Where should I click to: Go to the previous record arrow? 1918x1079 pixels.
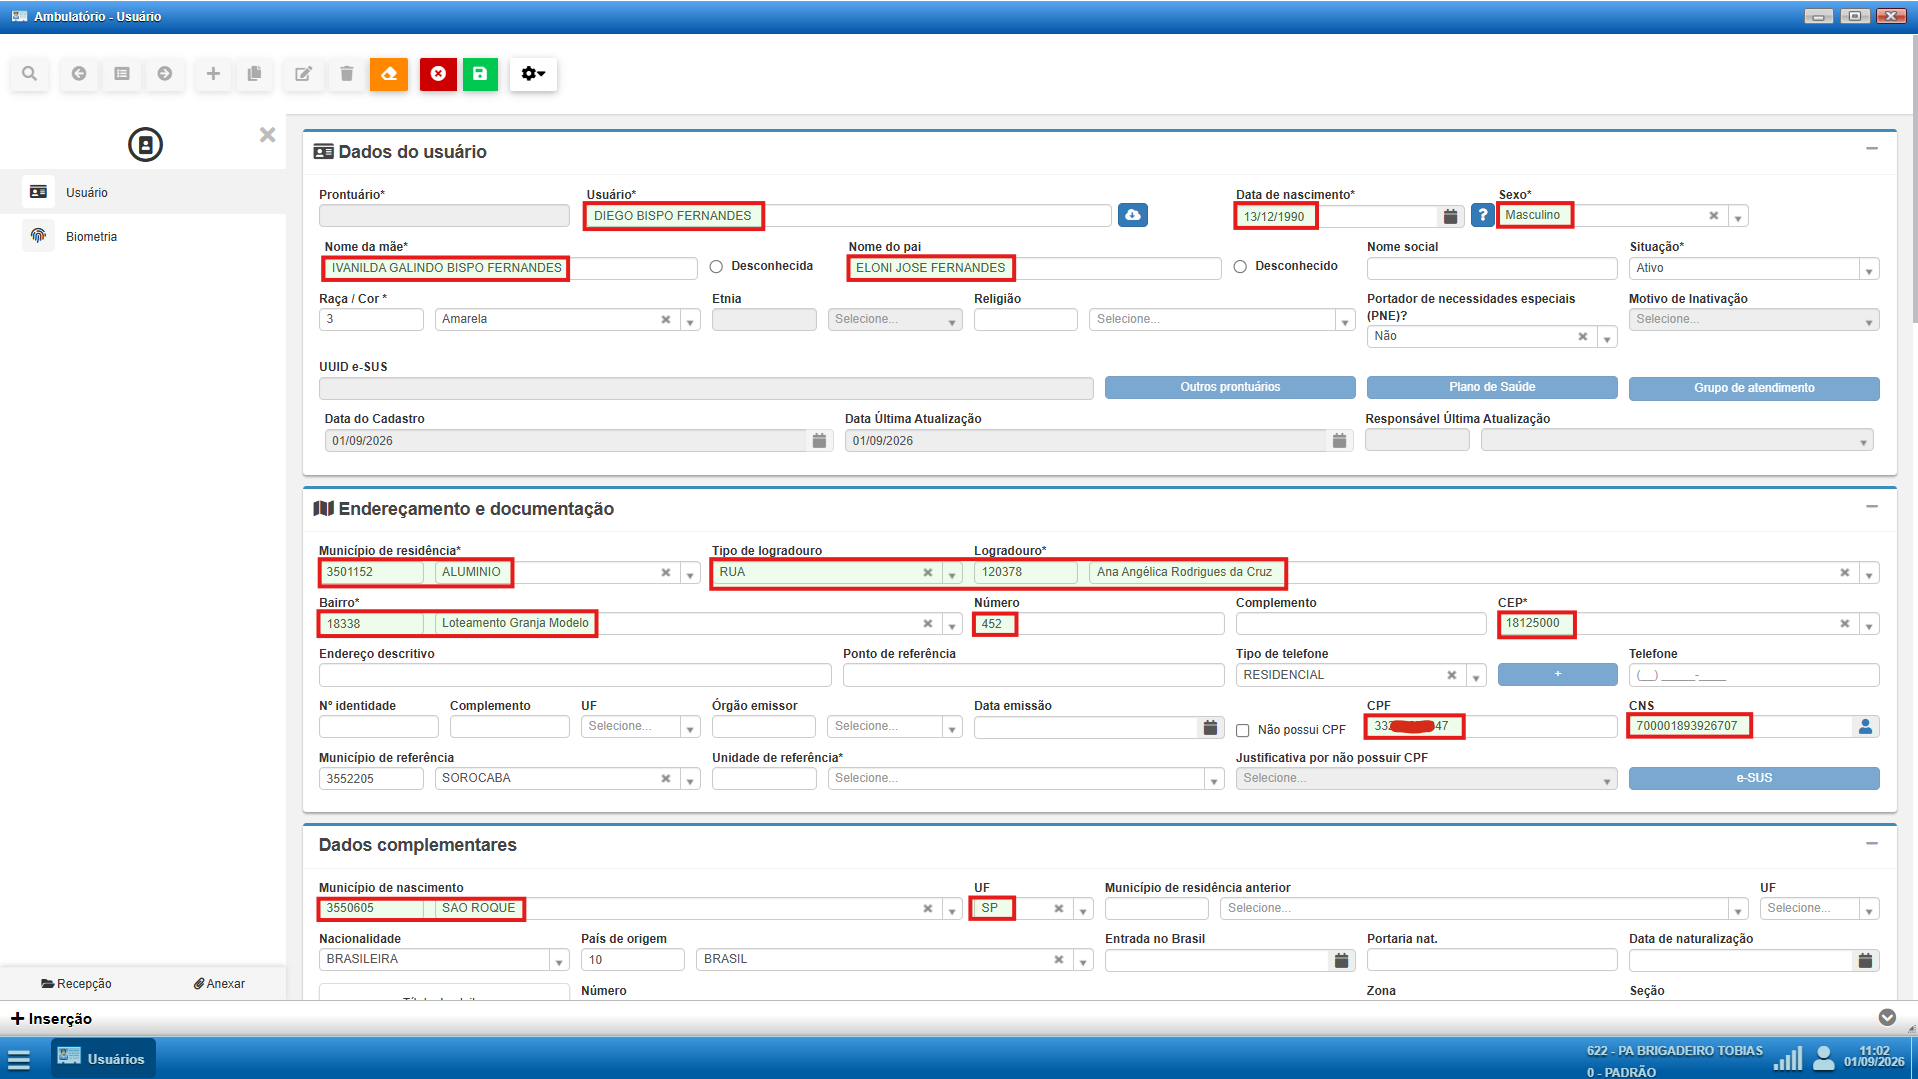79,74
